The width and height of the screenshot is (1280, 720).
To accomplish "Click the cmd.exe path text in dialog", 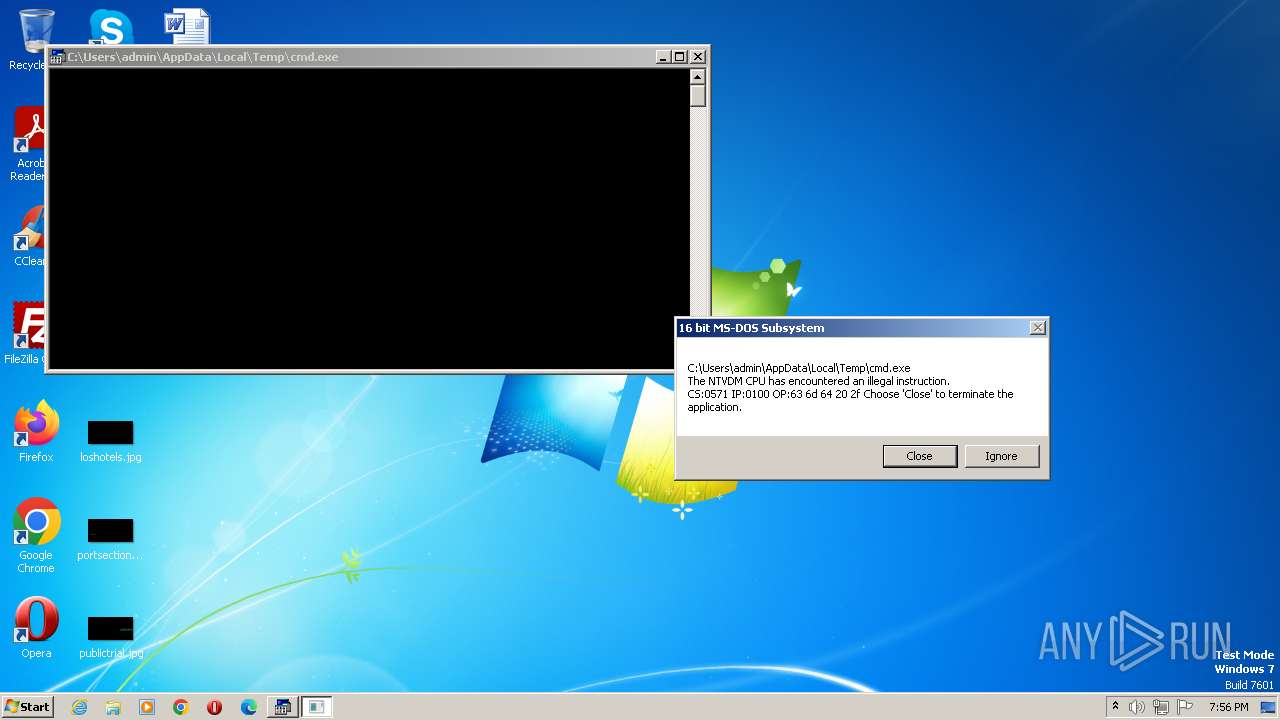I will [x=799, y=368].
